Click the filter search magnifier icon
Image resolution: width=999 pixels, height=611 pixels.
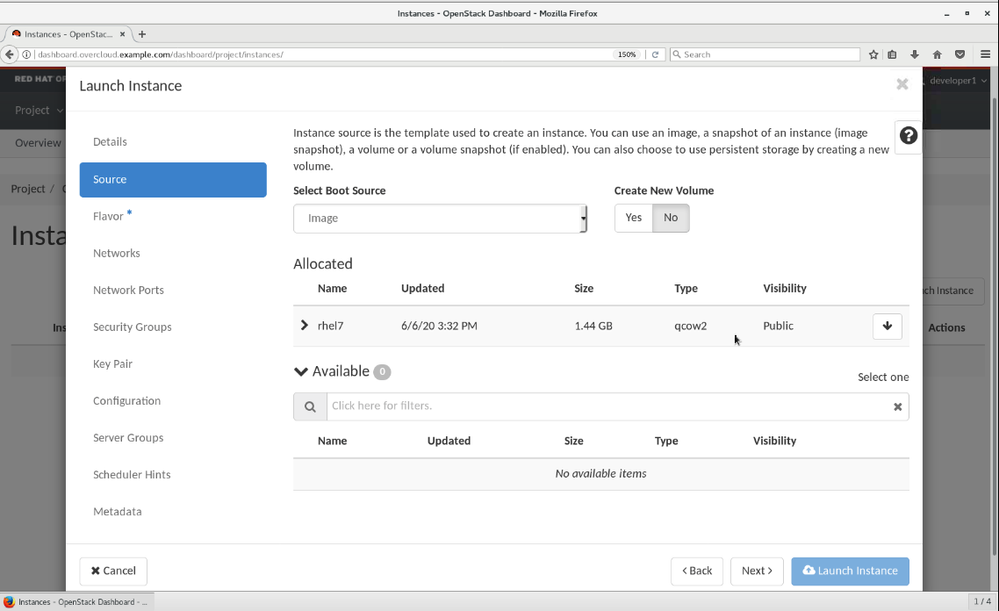coord(310,407)
